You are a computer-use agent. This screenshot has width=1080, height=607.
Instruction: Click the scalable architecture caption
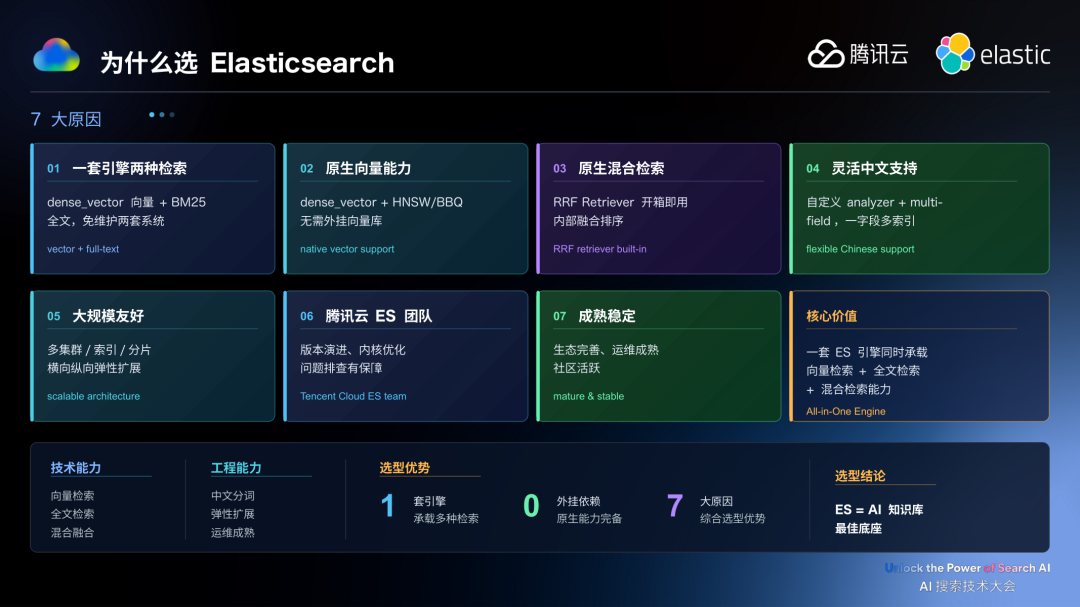[x=93, y=396]
